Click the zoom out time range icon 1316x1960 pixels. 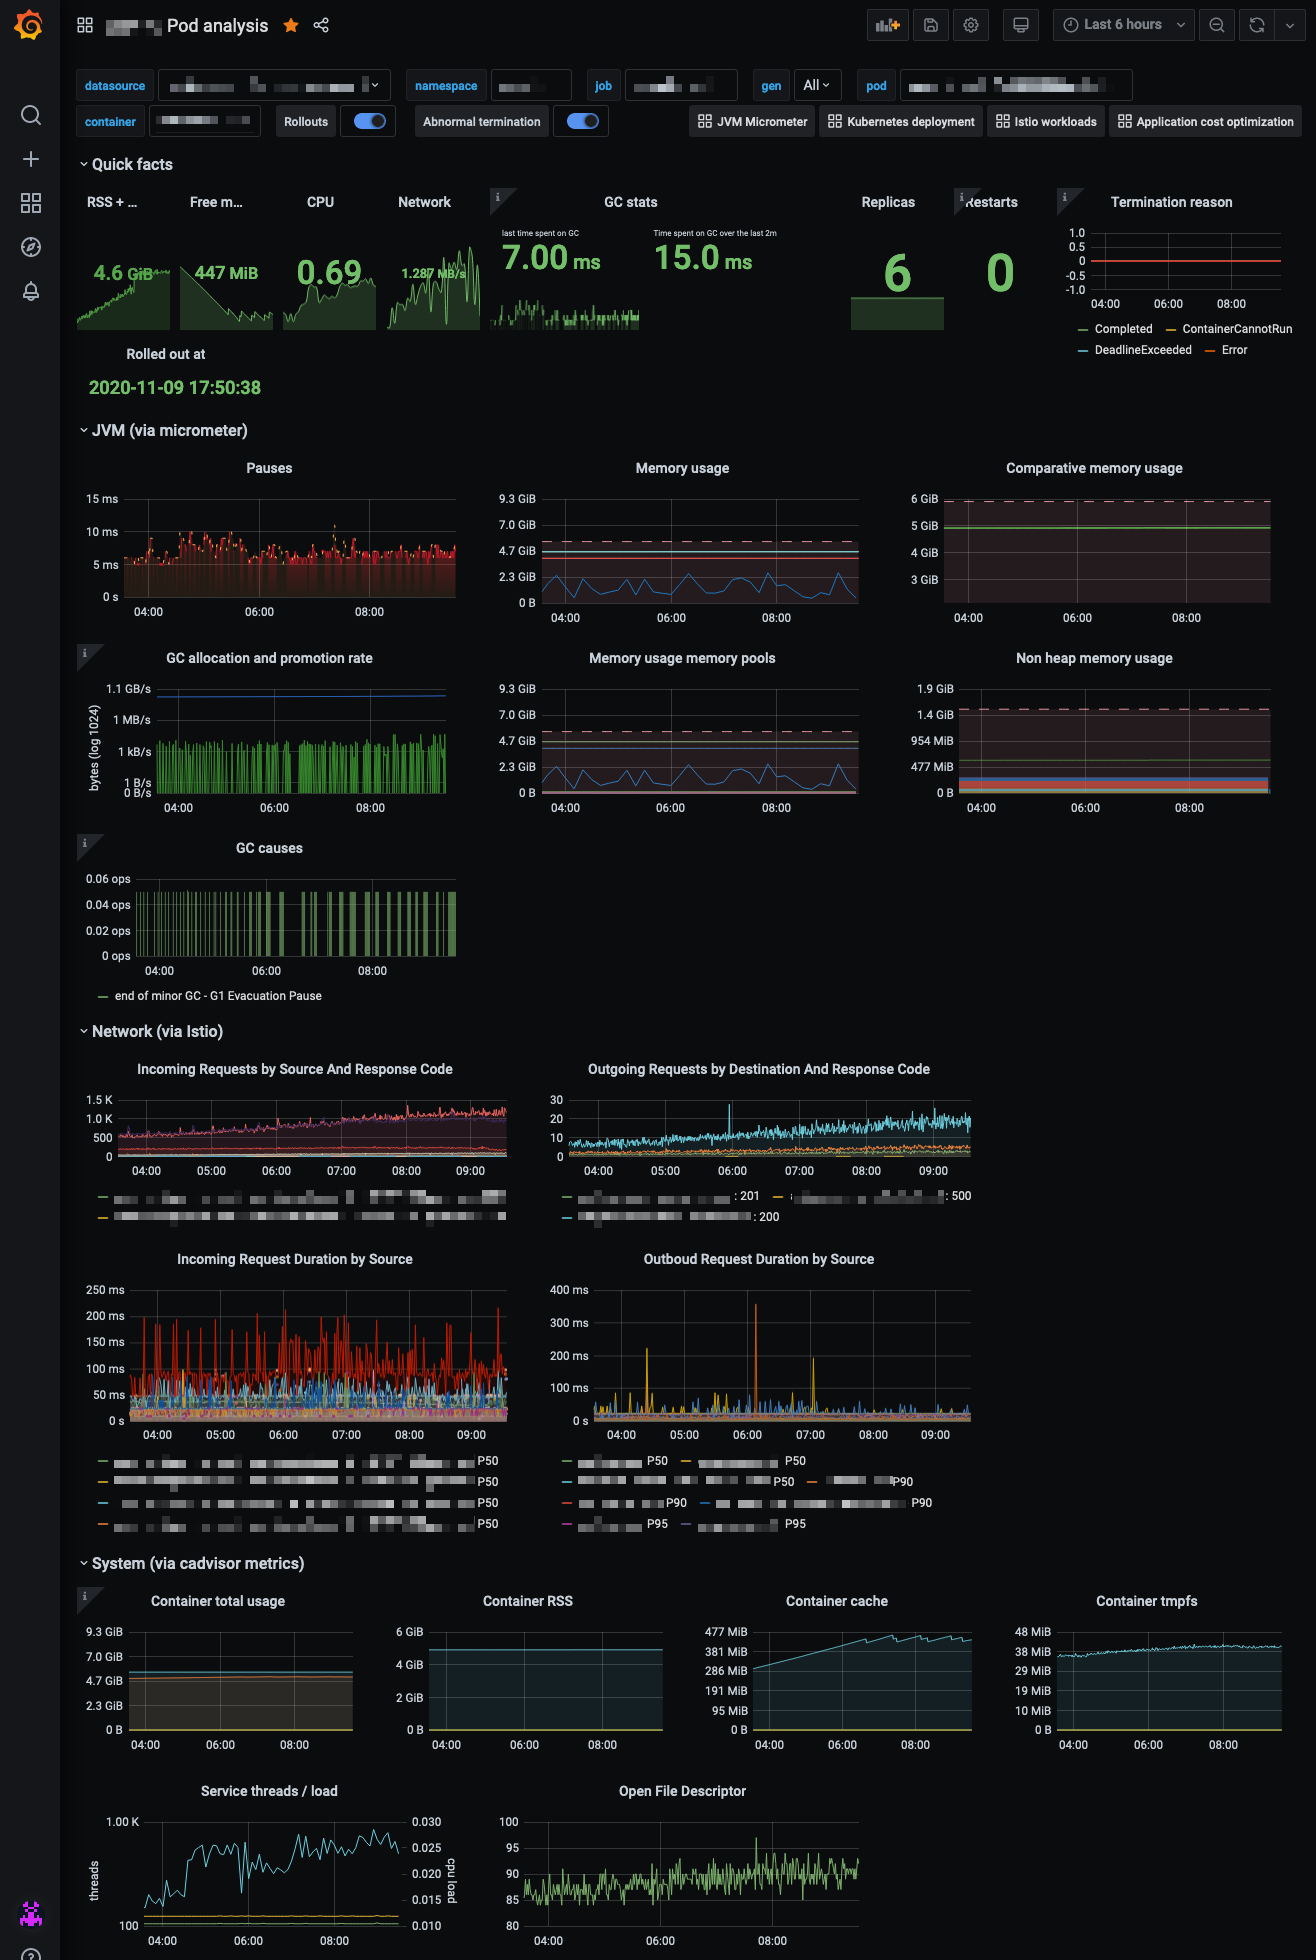(x=1217, y=25)
